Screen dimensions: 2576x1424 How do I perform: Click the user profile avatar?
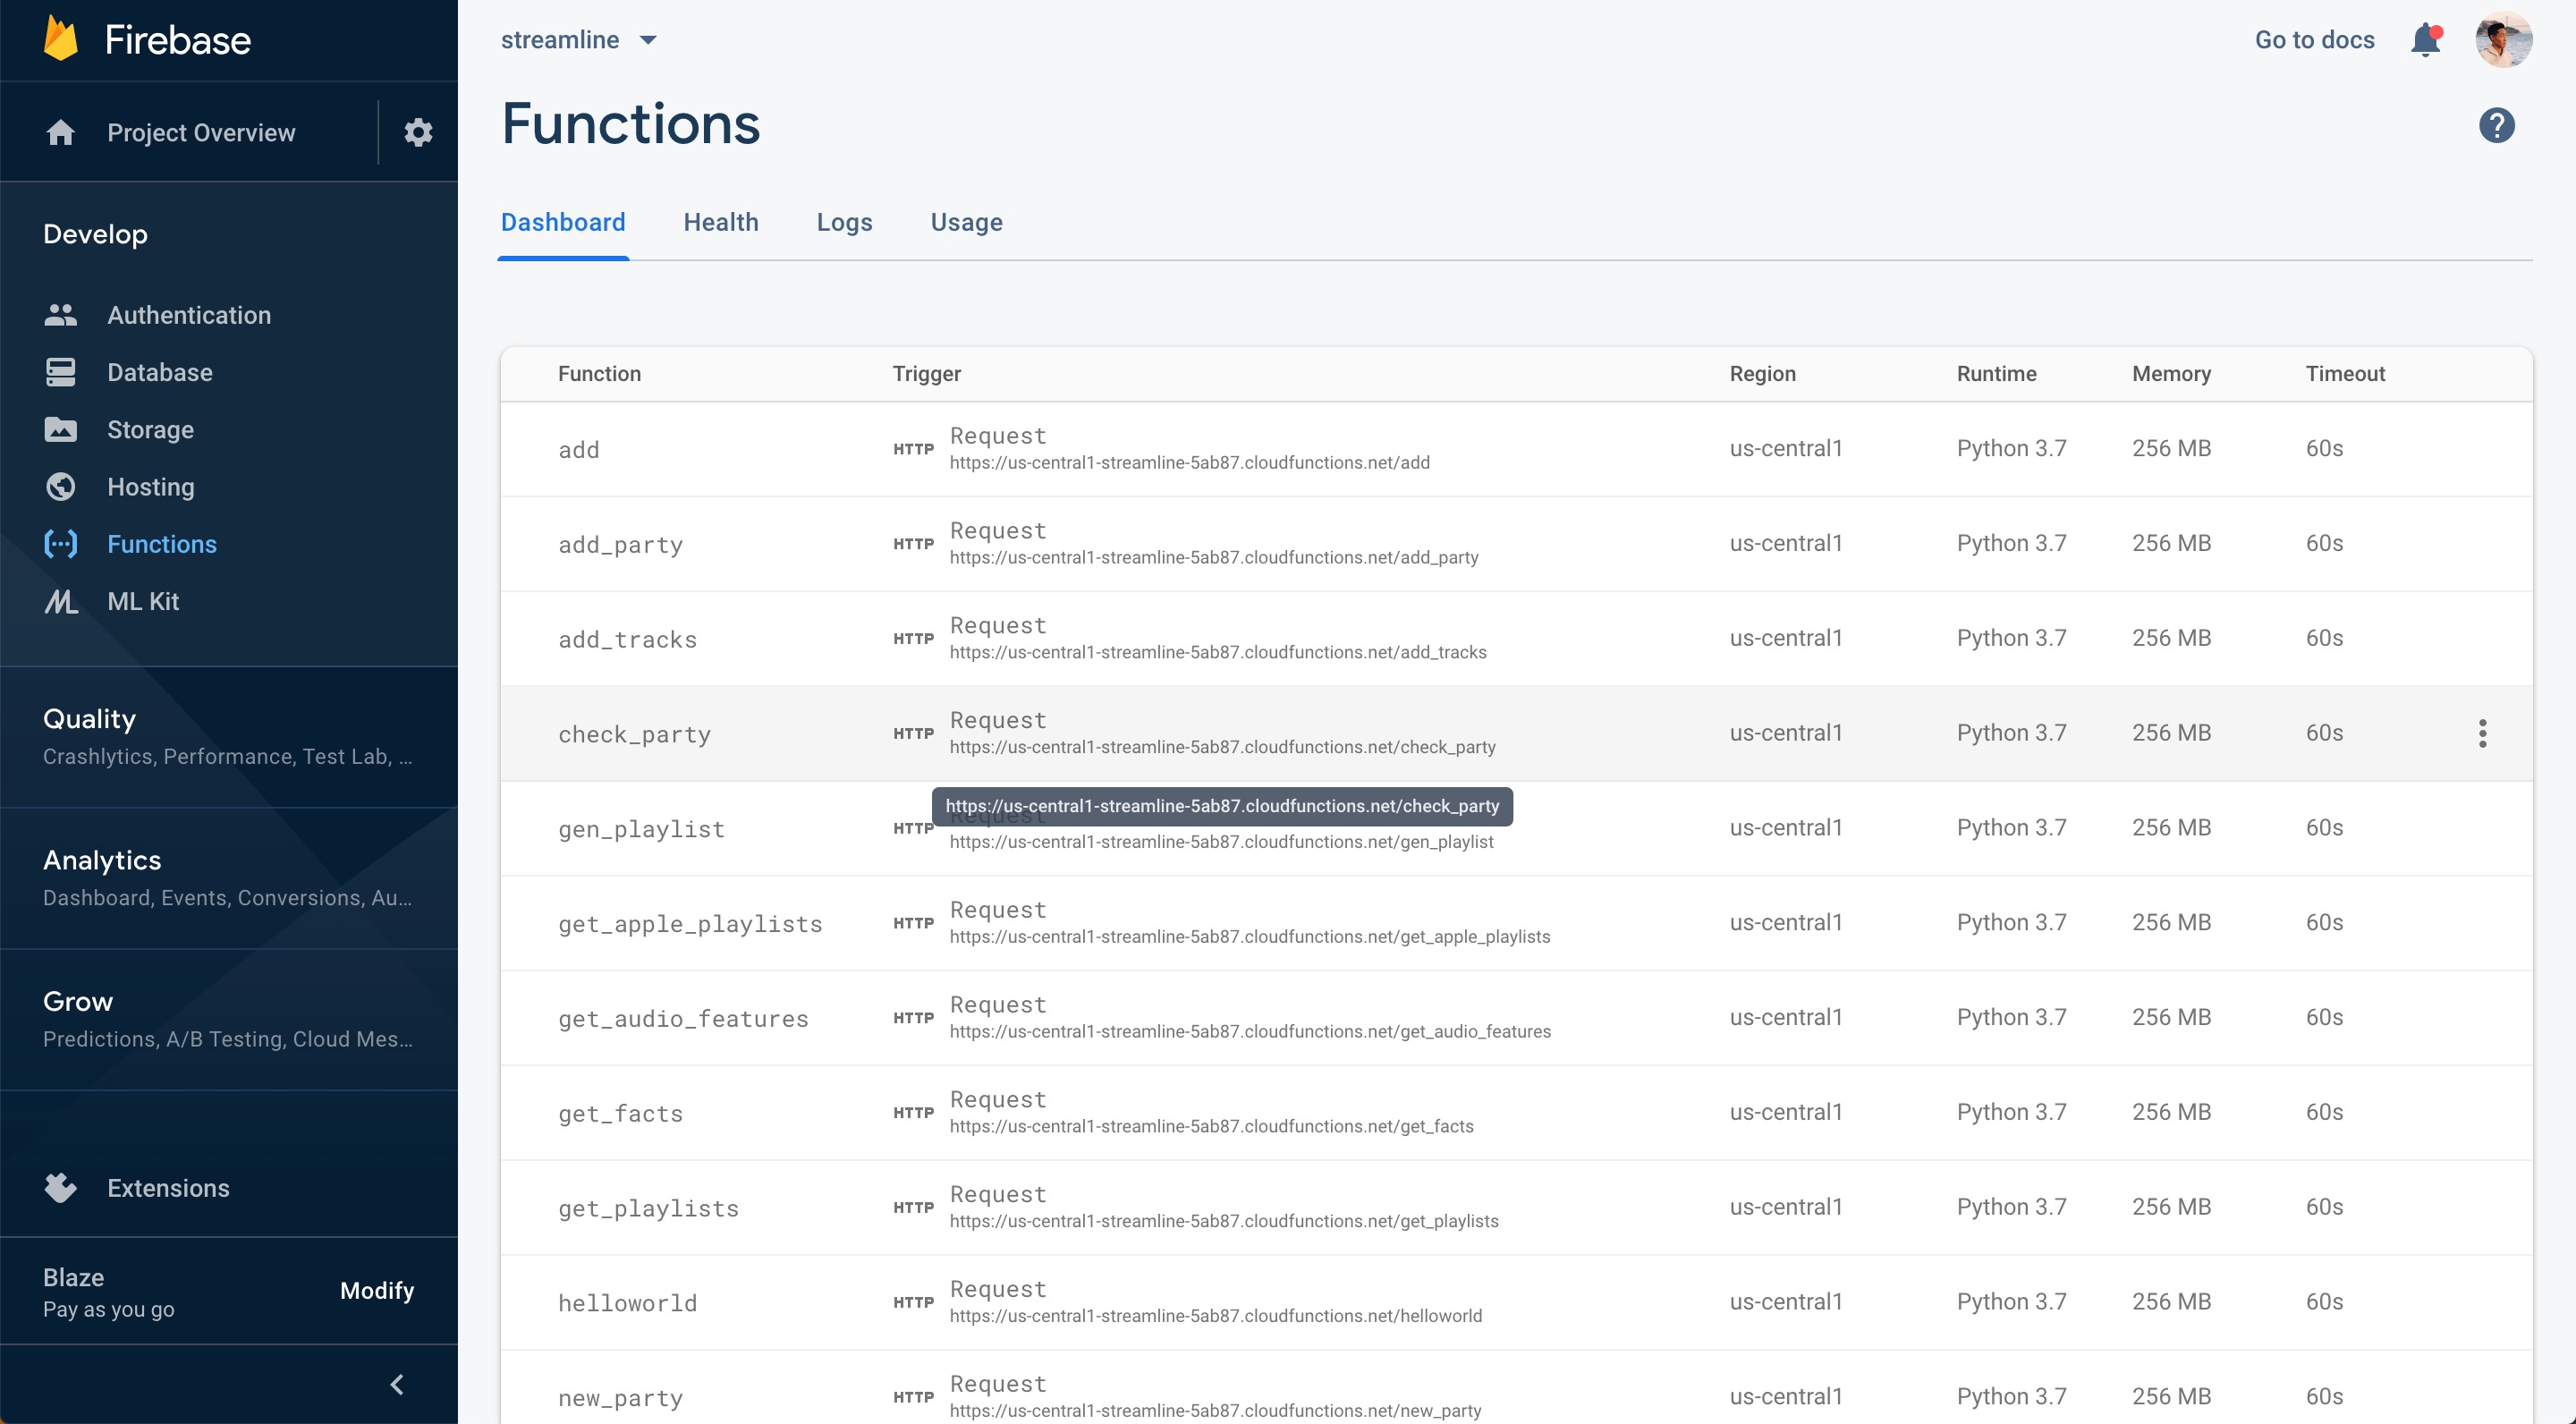click(x=2503, y=40)
